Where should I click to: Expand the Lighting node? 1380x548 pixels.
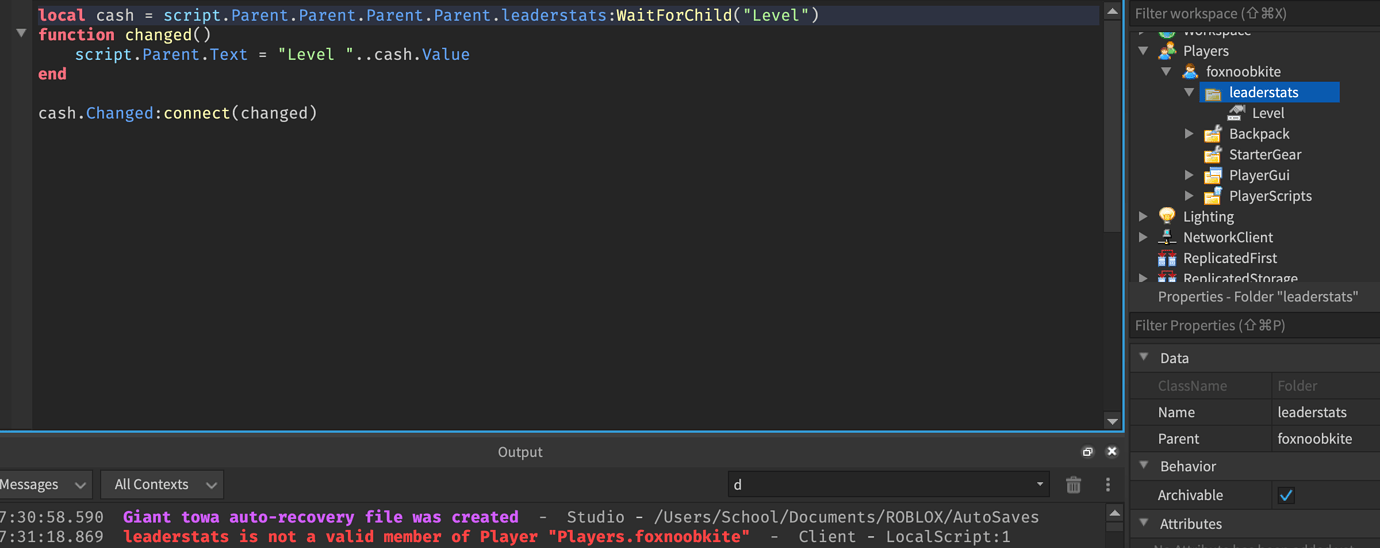(1144, 217)
